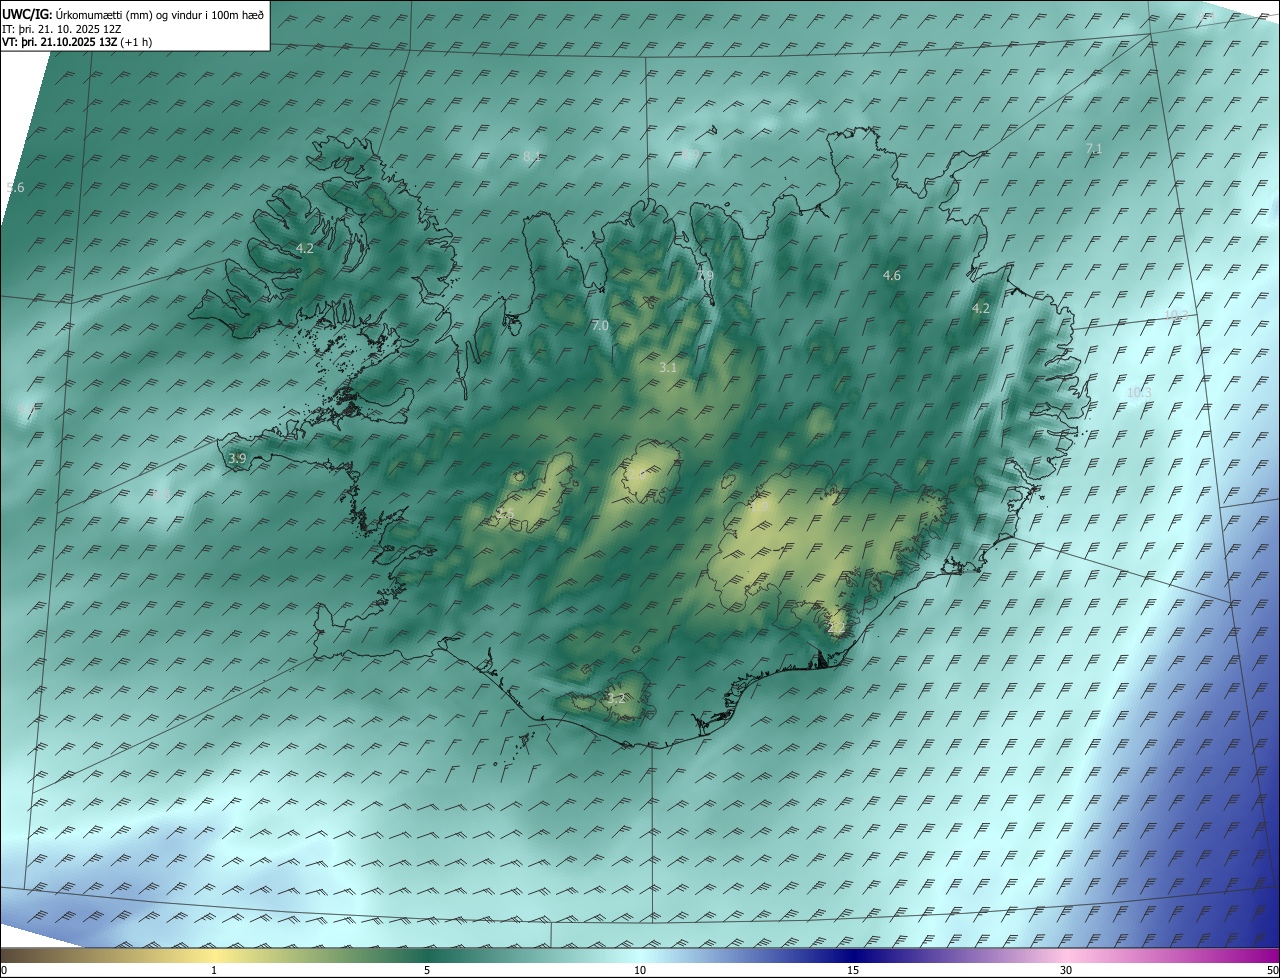1280x978 pixels.
Task: Click the colorbar tick label 15
Action: pyautogui.click(x=853, y=970)
